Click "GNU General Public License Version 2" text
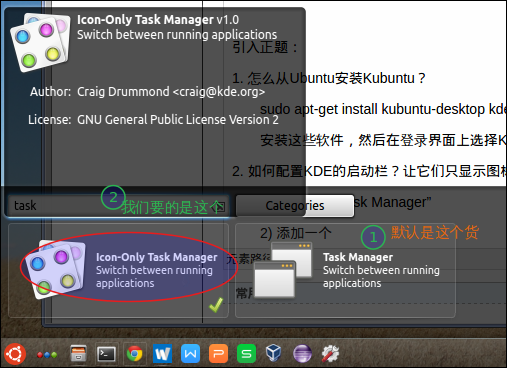The height and width of the screenshot is (368, 507). pyautogui.click(x=178, y=119)
